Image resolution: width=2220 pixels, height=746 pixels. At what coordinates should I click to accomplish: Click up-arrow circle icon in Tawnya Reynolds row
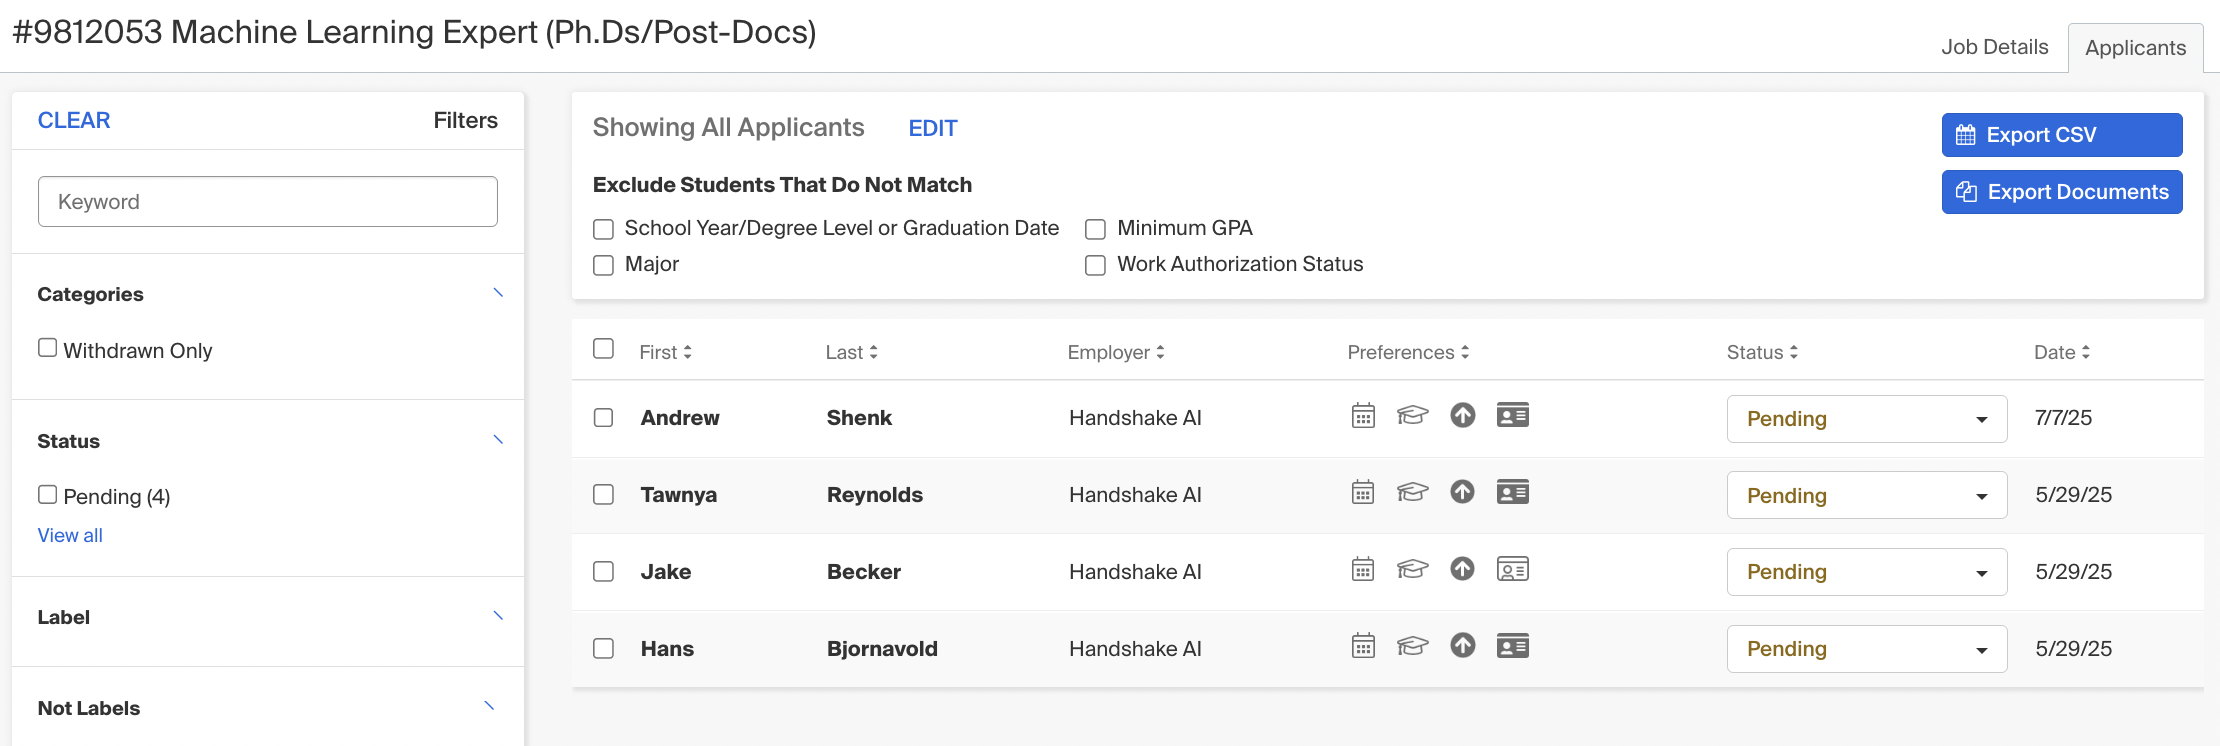[x=1463, y=492]
